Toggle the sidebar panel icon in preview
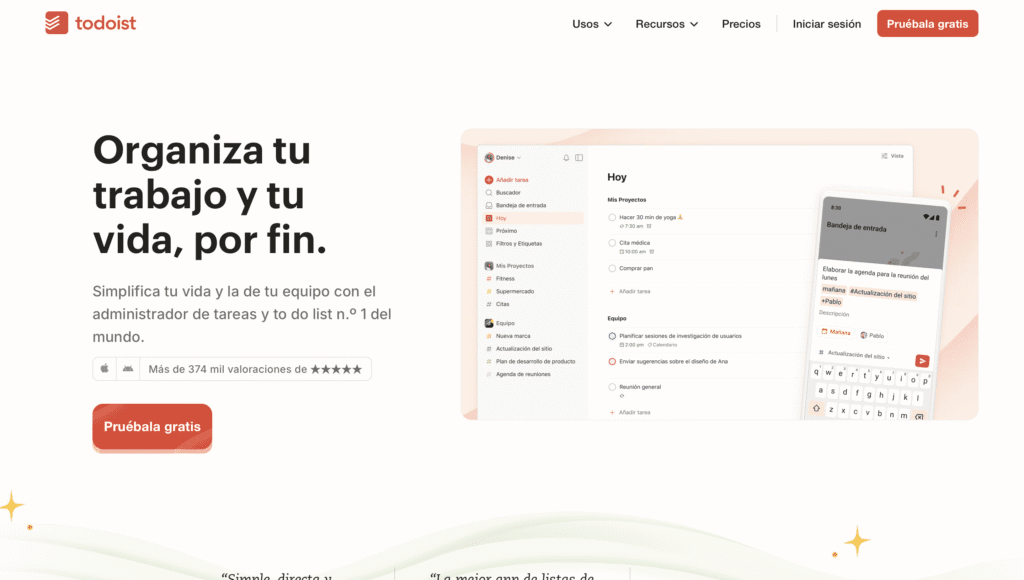This screenshot has width=1024, height=580. click(x=579, y=157)
